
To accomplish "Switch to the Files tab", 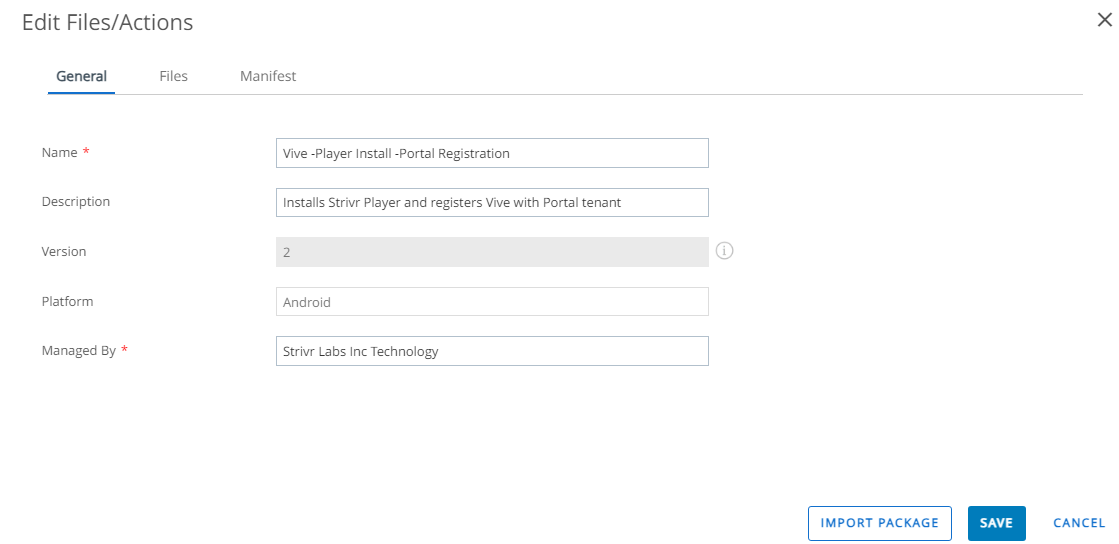I will (x=173, y=76).
